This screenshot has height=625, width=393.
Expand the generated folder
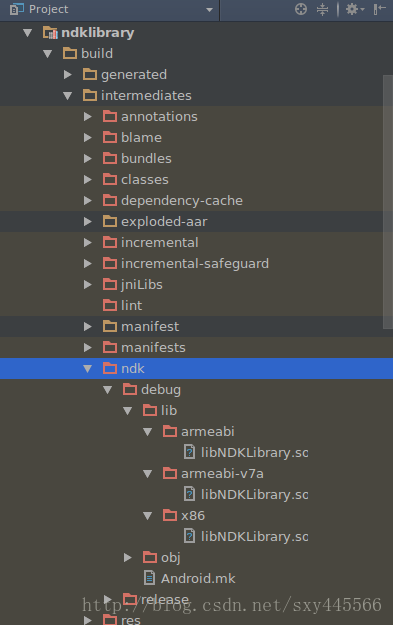coord(67,75)
